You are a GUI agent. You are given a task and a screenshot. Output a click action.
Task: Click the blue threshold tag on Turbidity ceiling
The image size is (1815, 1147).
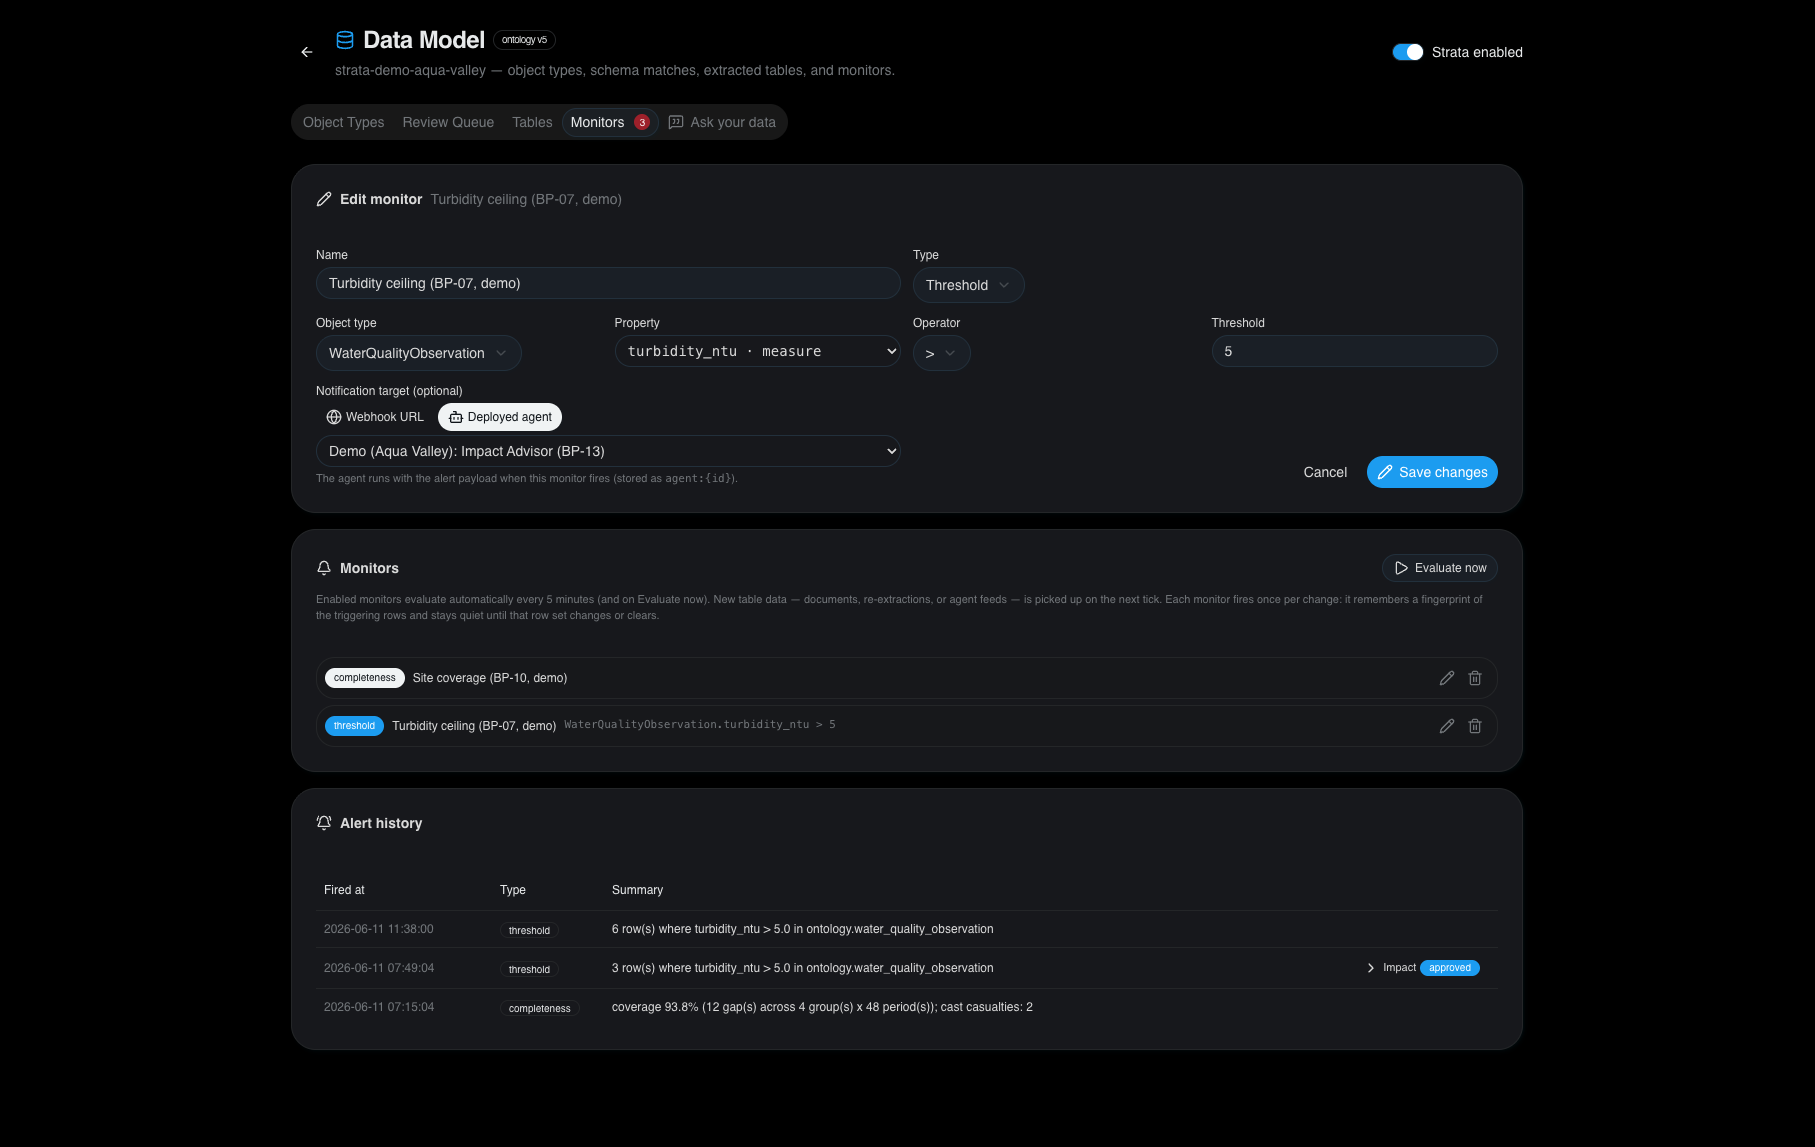coord(354,726)
